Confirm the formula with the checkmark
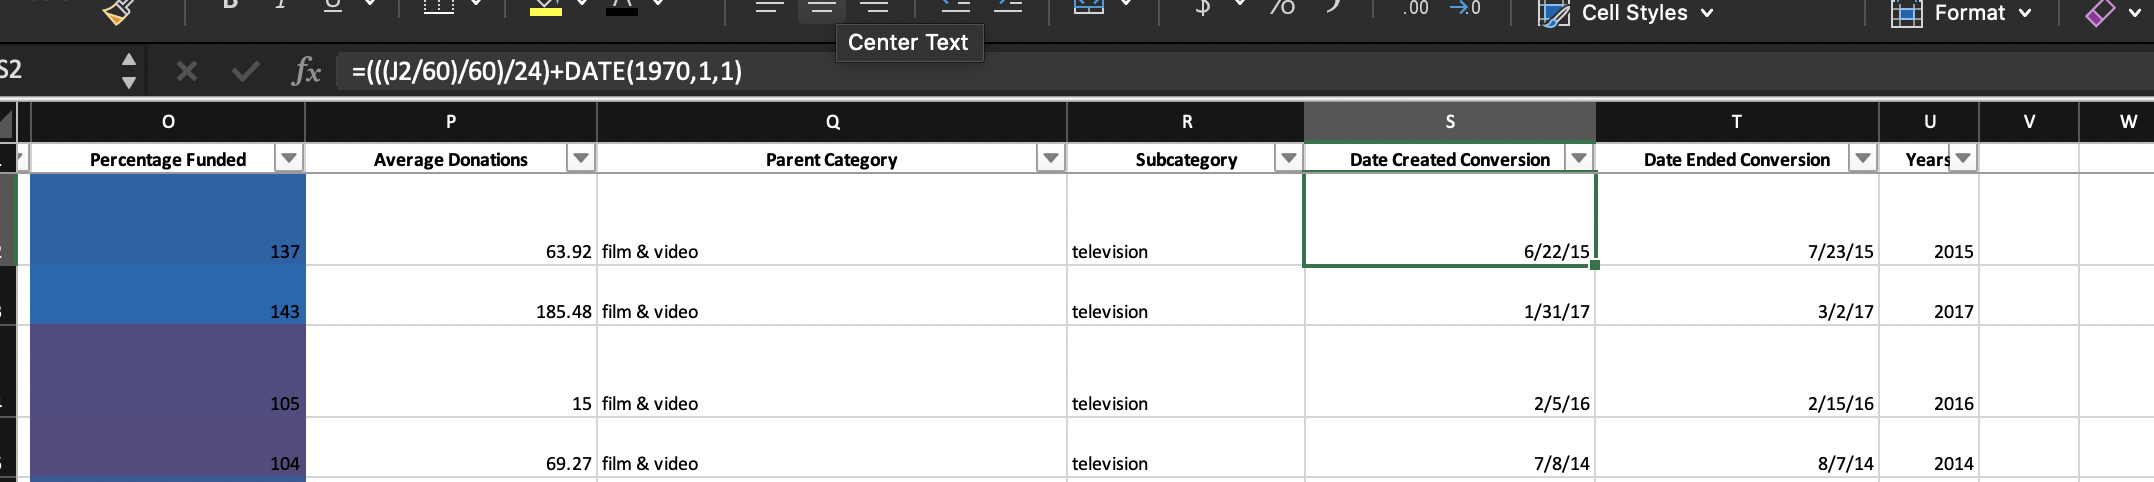Screen dimensions: 2154x482 [x=244, y=71]
